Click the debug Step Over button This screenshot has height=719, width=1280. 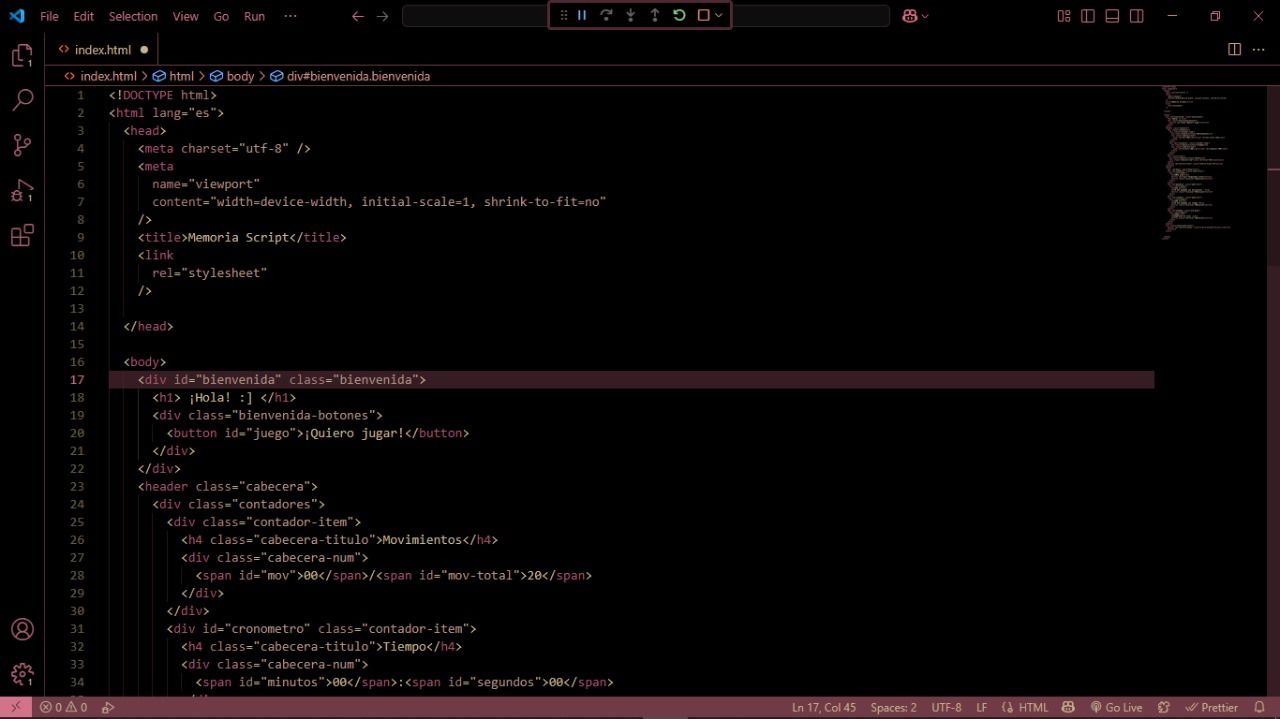(x=606, y=15)
